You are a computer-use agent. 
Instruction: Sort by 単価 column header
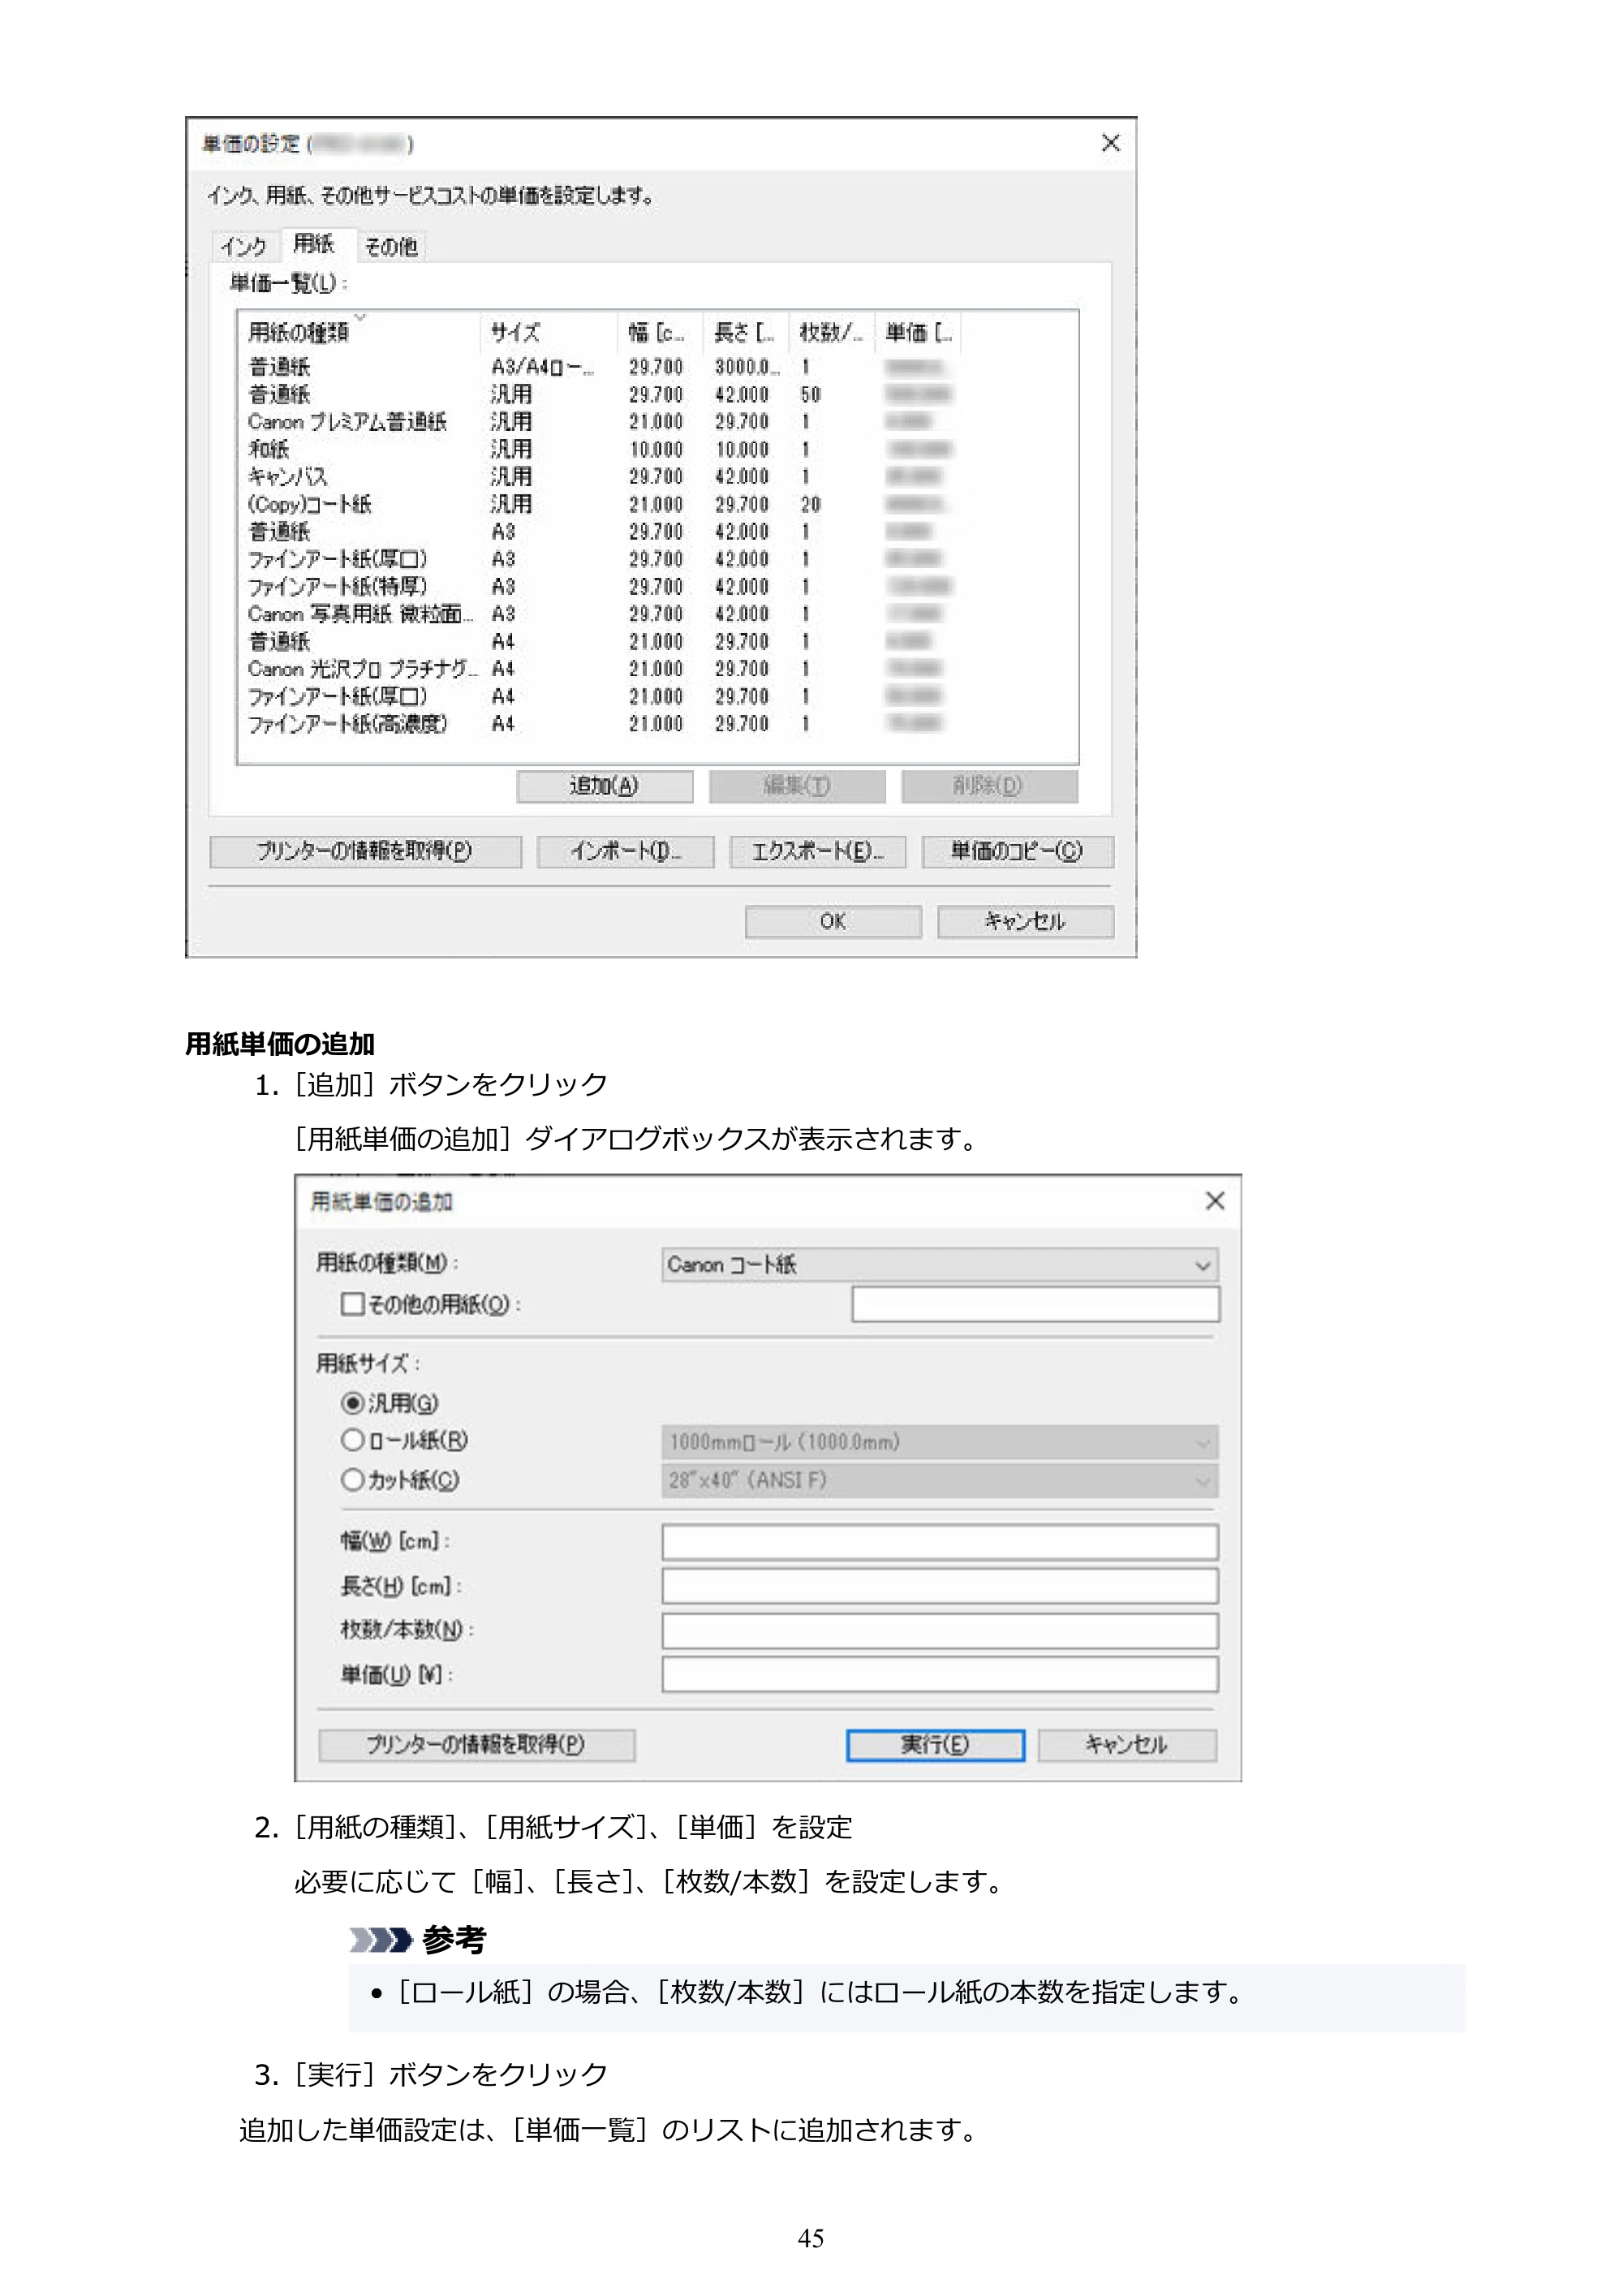coord(918,332)
